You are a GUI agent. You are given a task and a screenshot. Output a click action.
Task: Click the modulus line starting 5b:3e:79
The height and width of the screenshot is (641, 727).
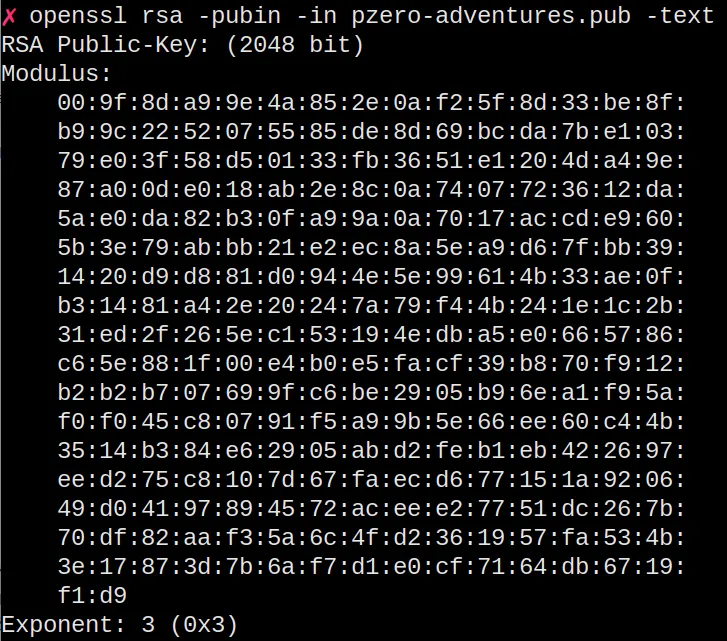370,248
